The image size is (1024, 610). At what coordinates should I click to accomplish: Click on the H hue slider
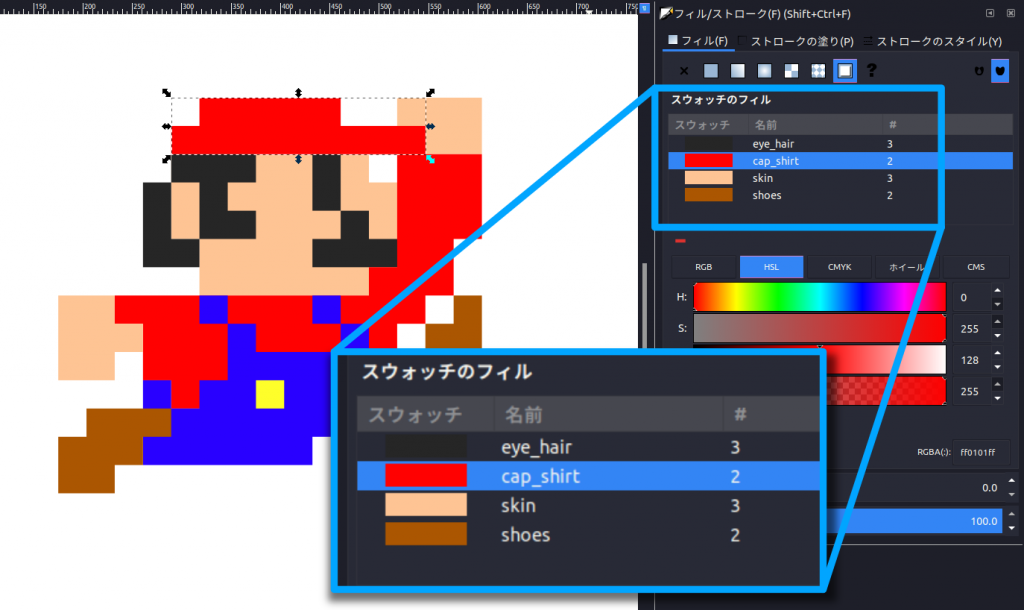tap(820, 297)
